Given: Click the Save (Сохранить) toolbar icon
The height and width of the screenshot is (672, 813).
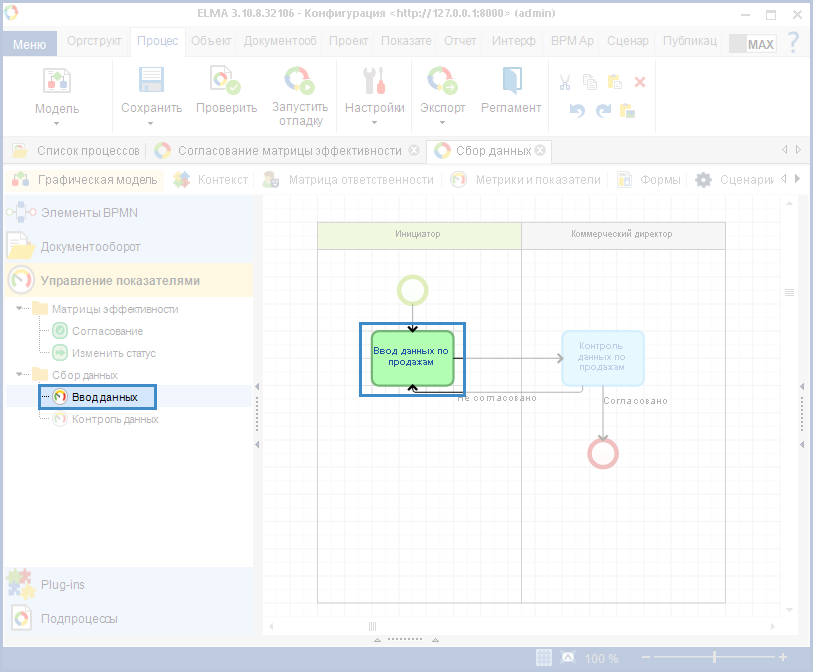Looking at the screenshot, I should 151,82.
